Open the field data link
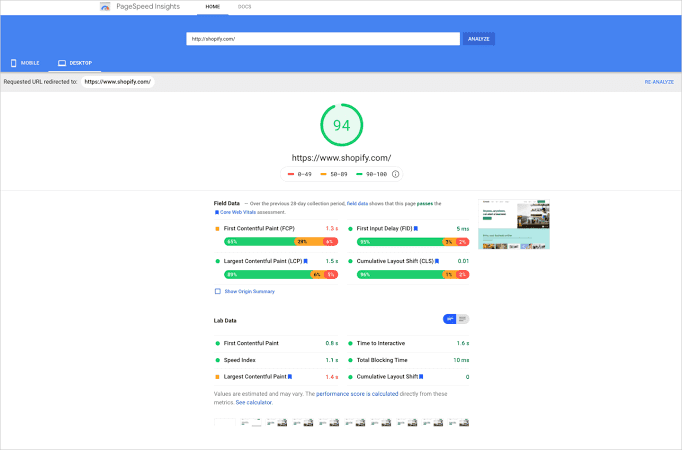 pyautogui.click(x=357, y=203)
